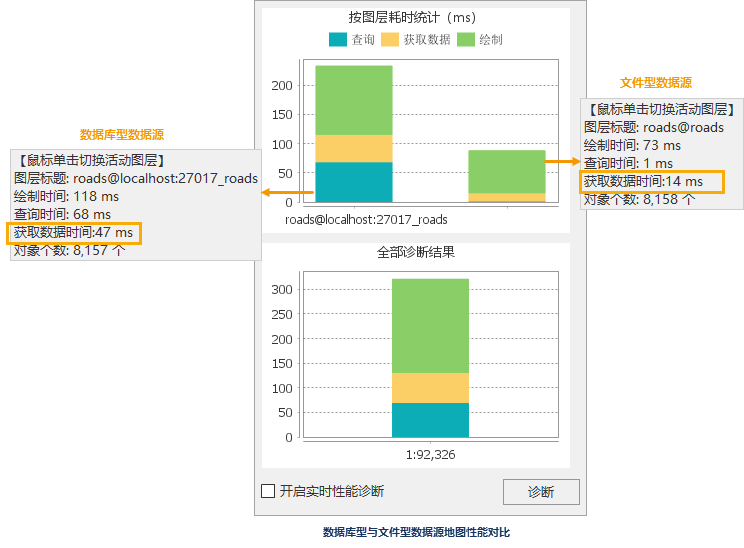Click yellow segment in 全部诊断结果 chart
This screenshot has height=548, width=744.
tap(430, 387)
